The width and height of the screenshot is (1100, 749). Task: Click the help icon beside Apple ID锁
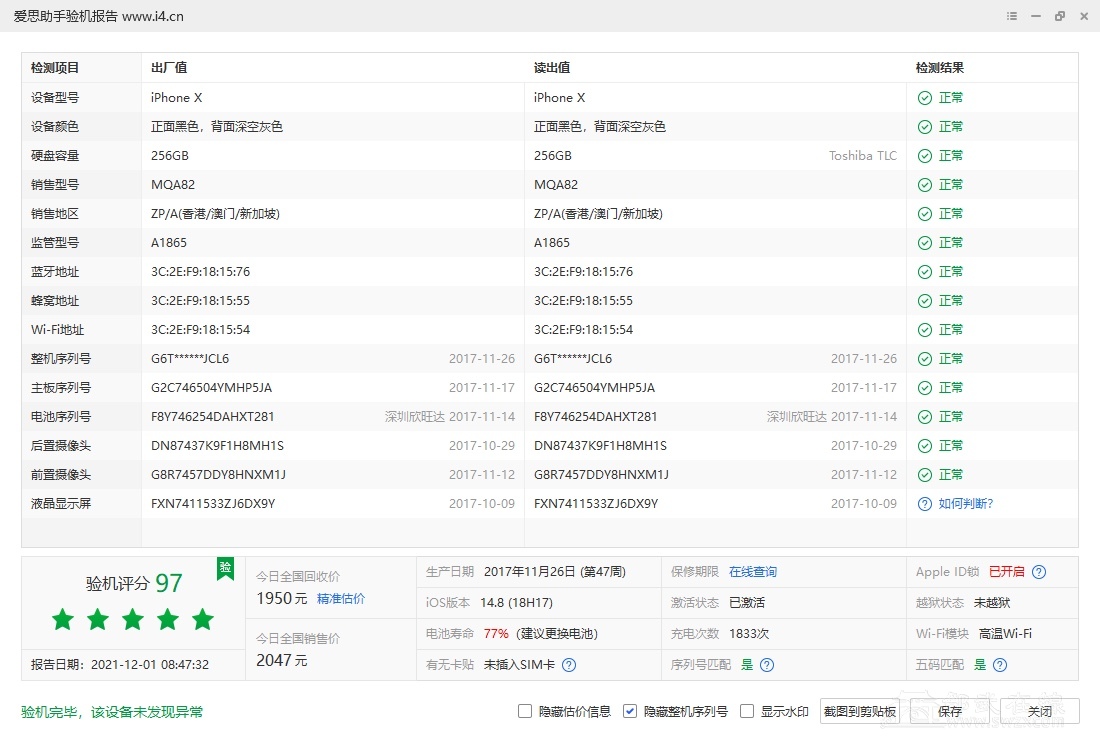1039,572
